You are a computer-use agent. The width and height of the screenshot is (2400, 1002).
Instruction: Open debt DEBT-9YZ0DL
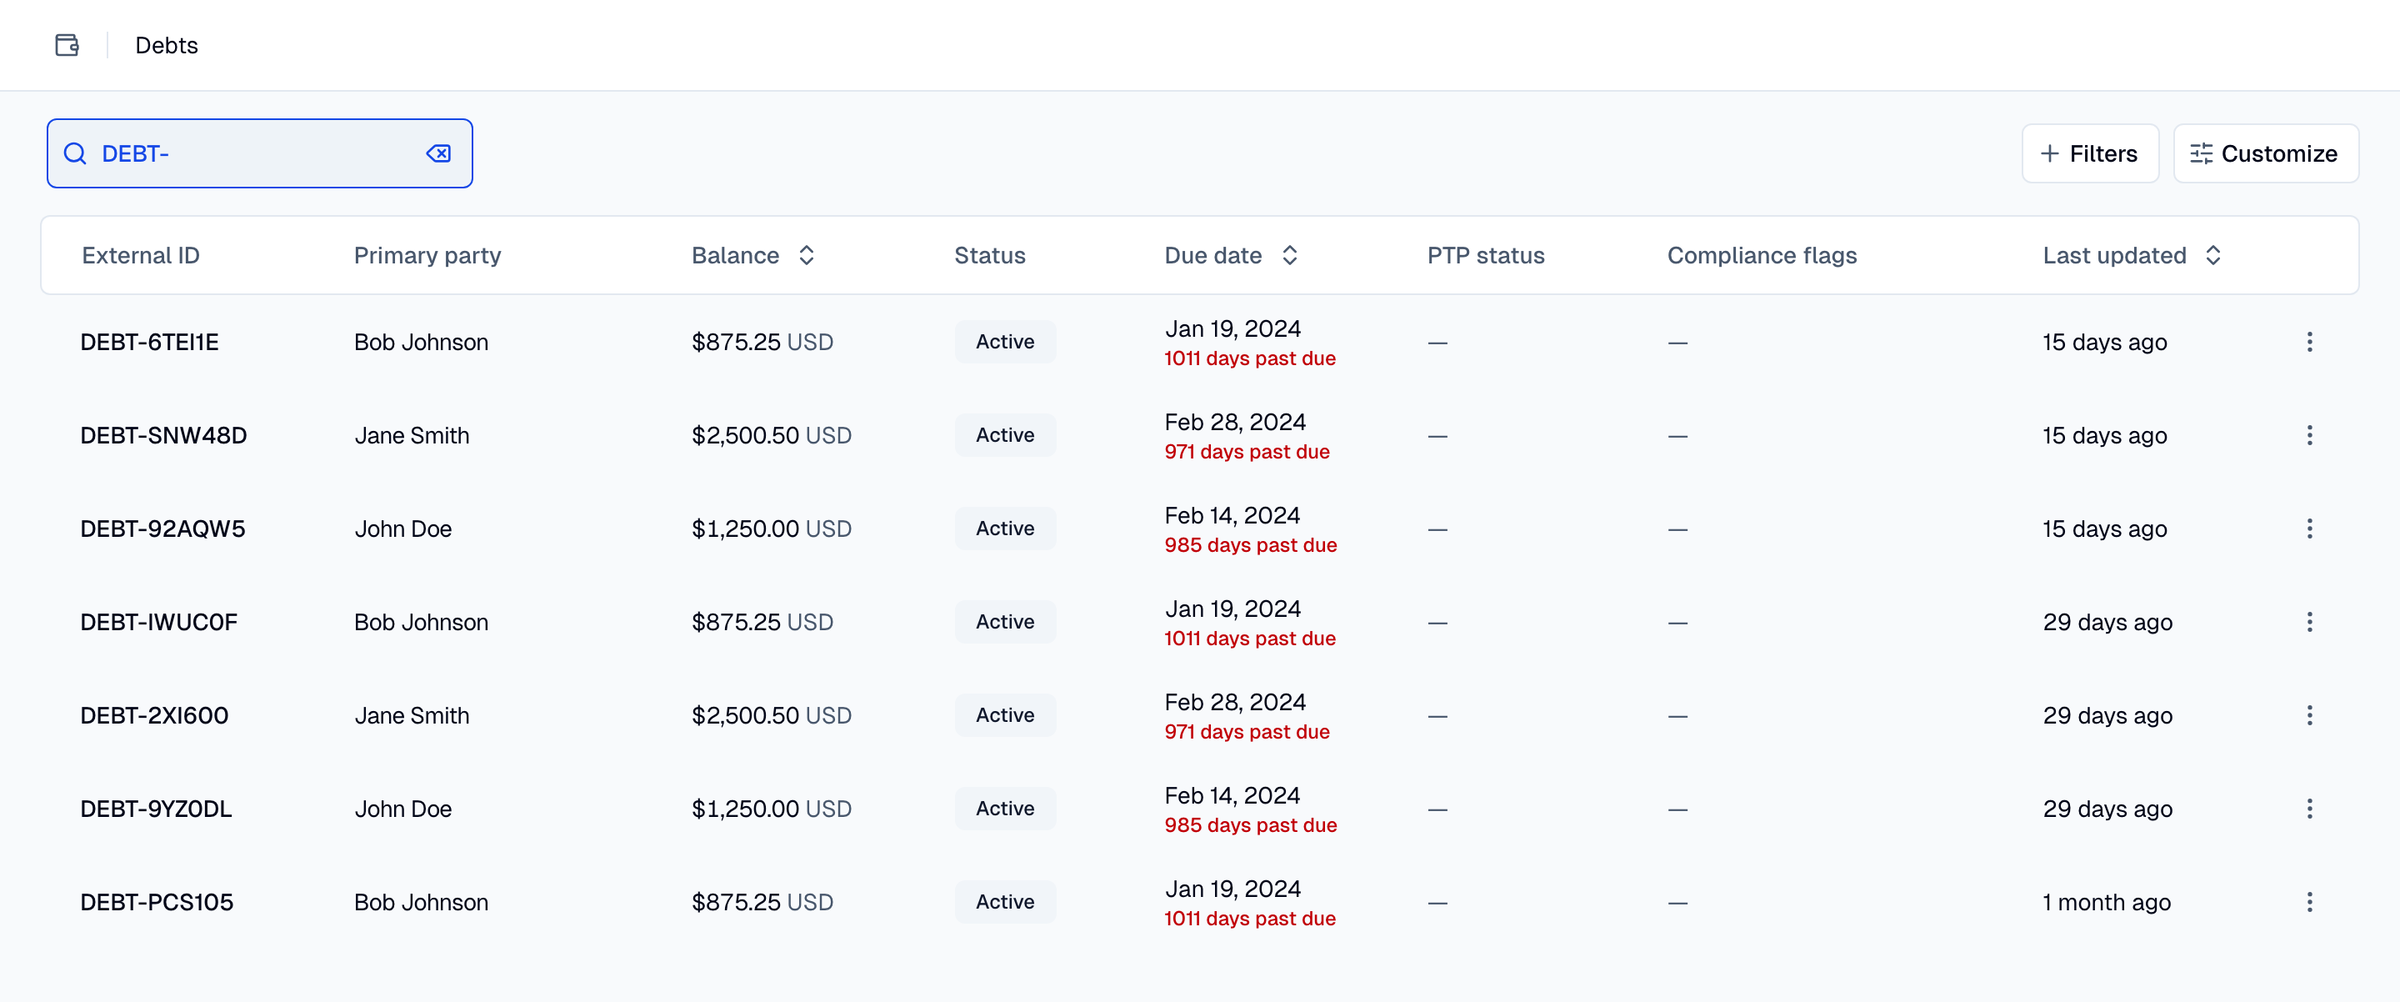(x=156, y=808)
